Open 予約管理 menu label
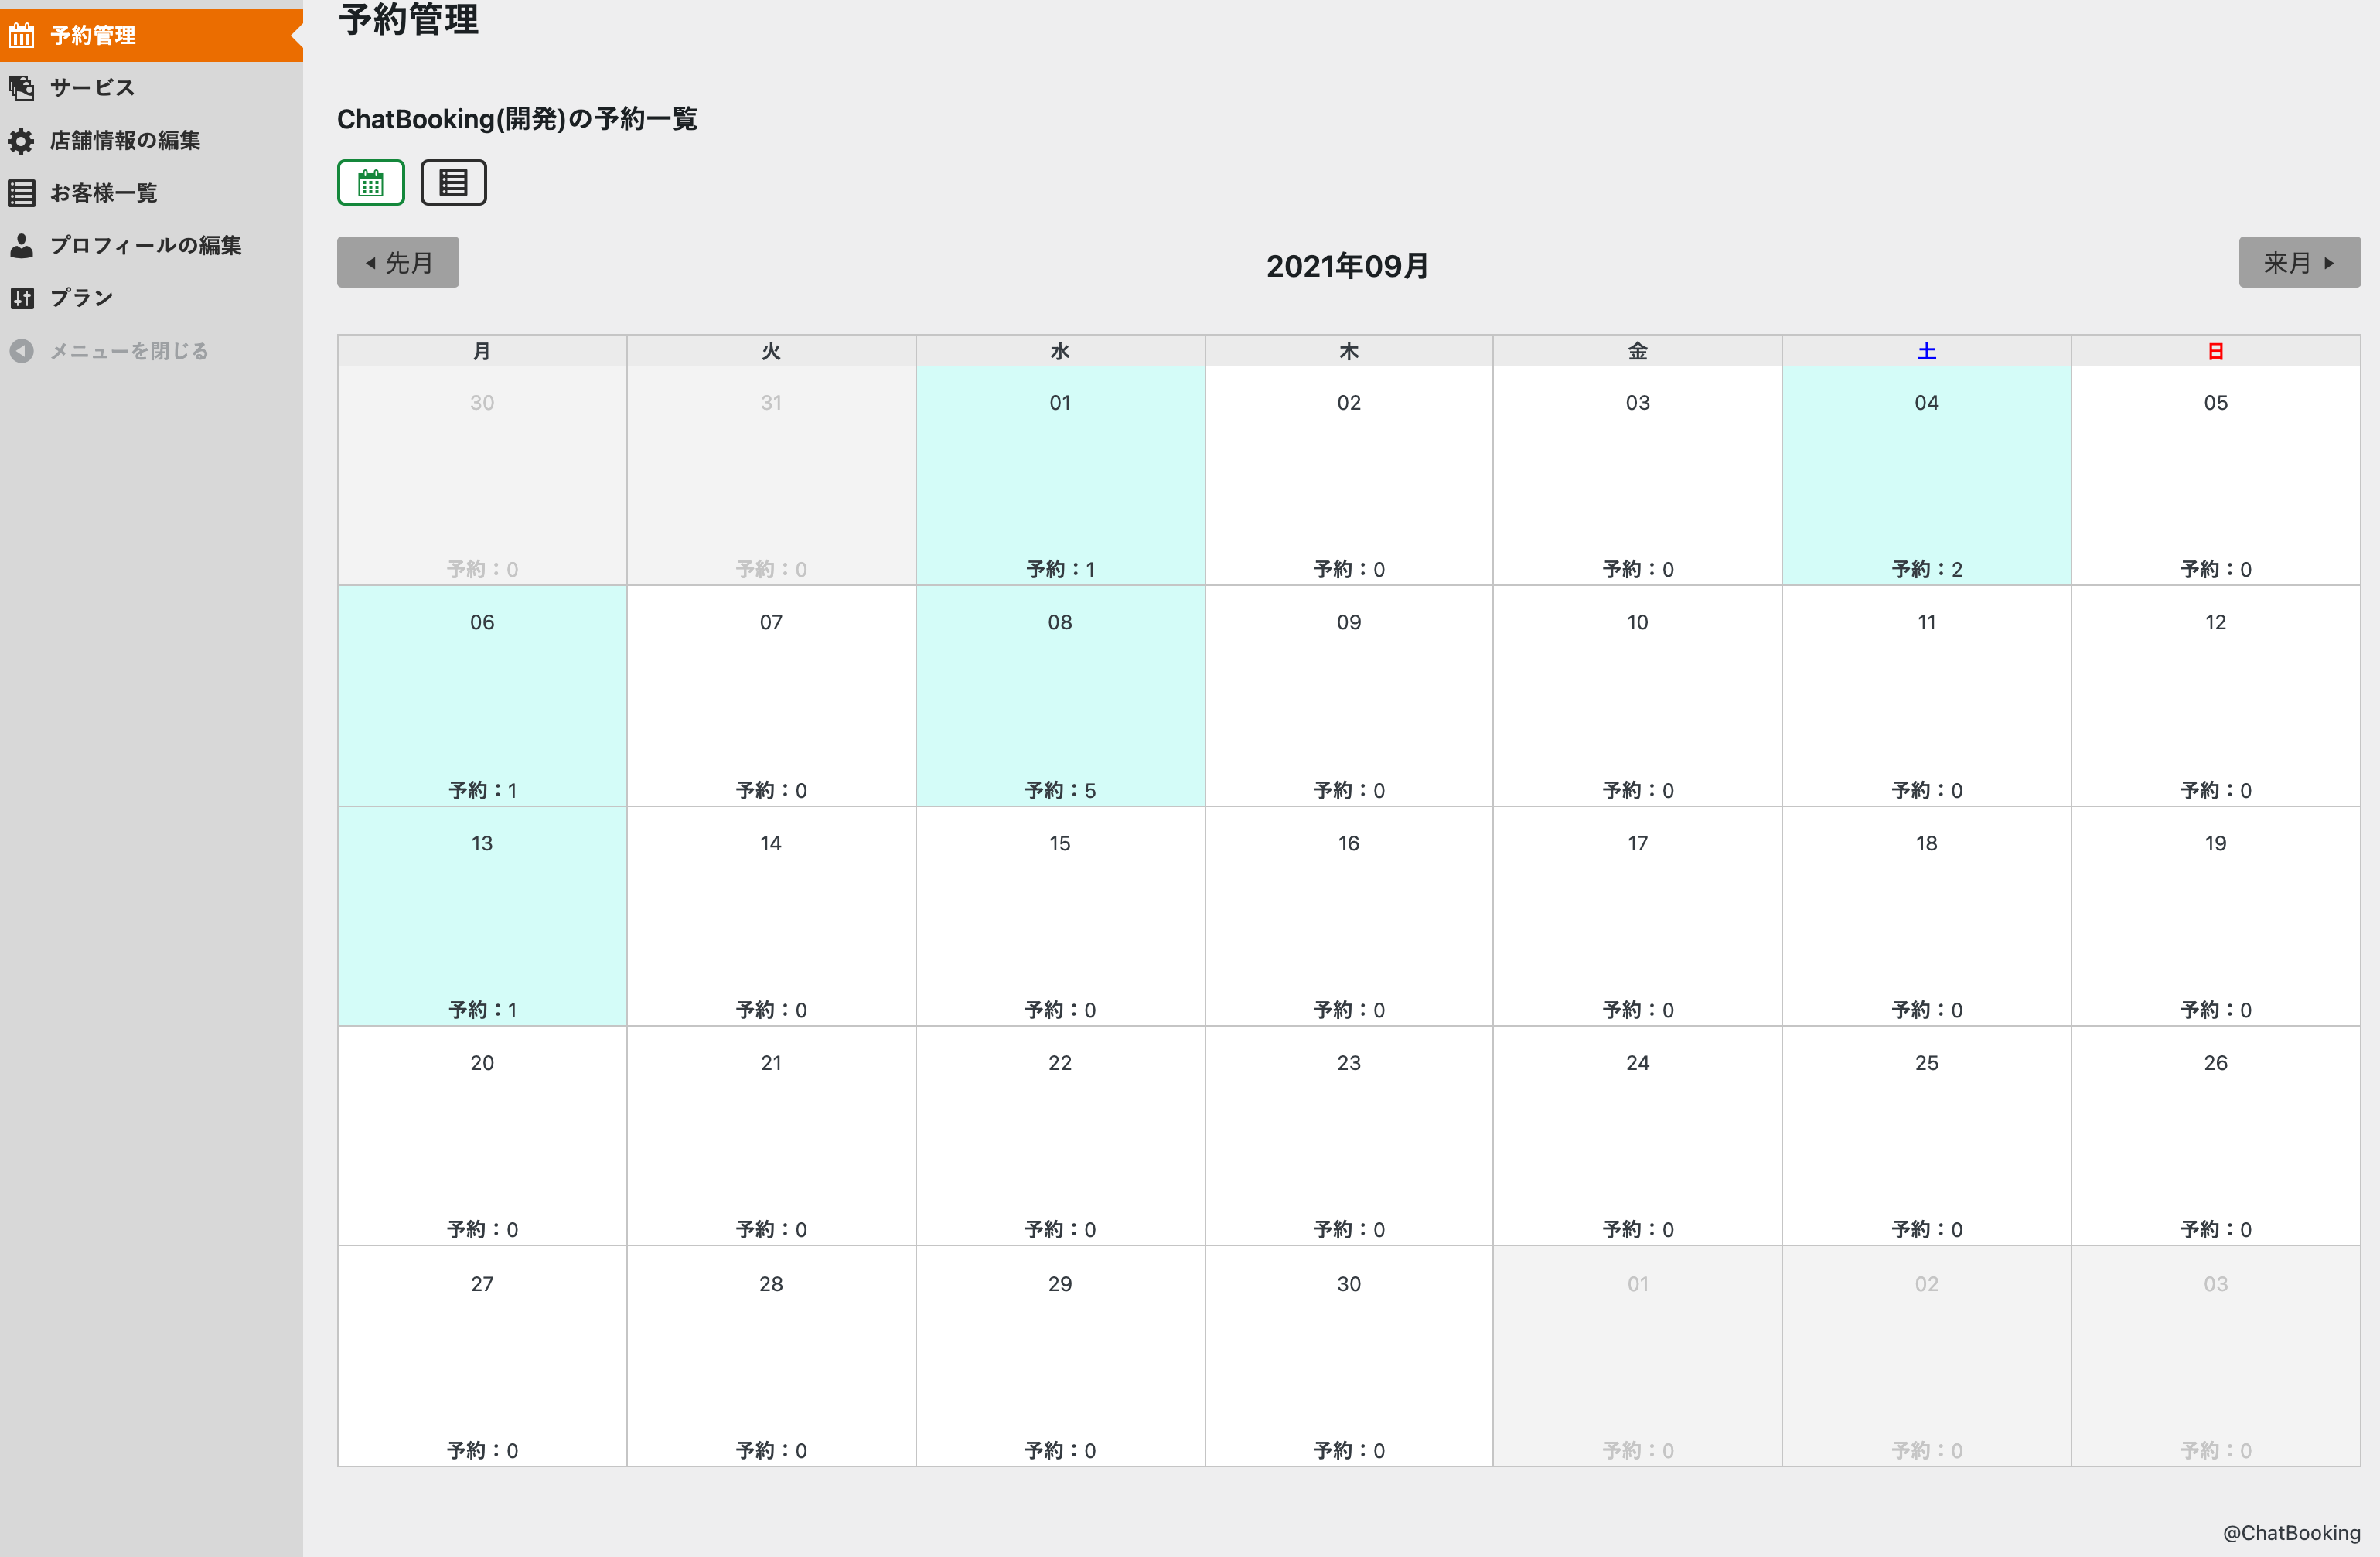The image size is (2380, 1557). click(93, 36)
